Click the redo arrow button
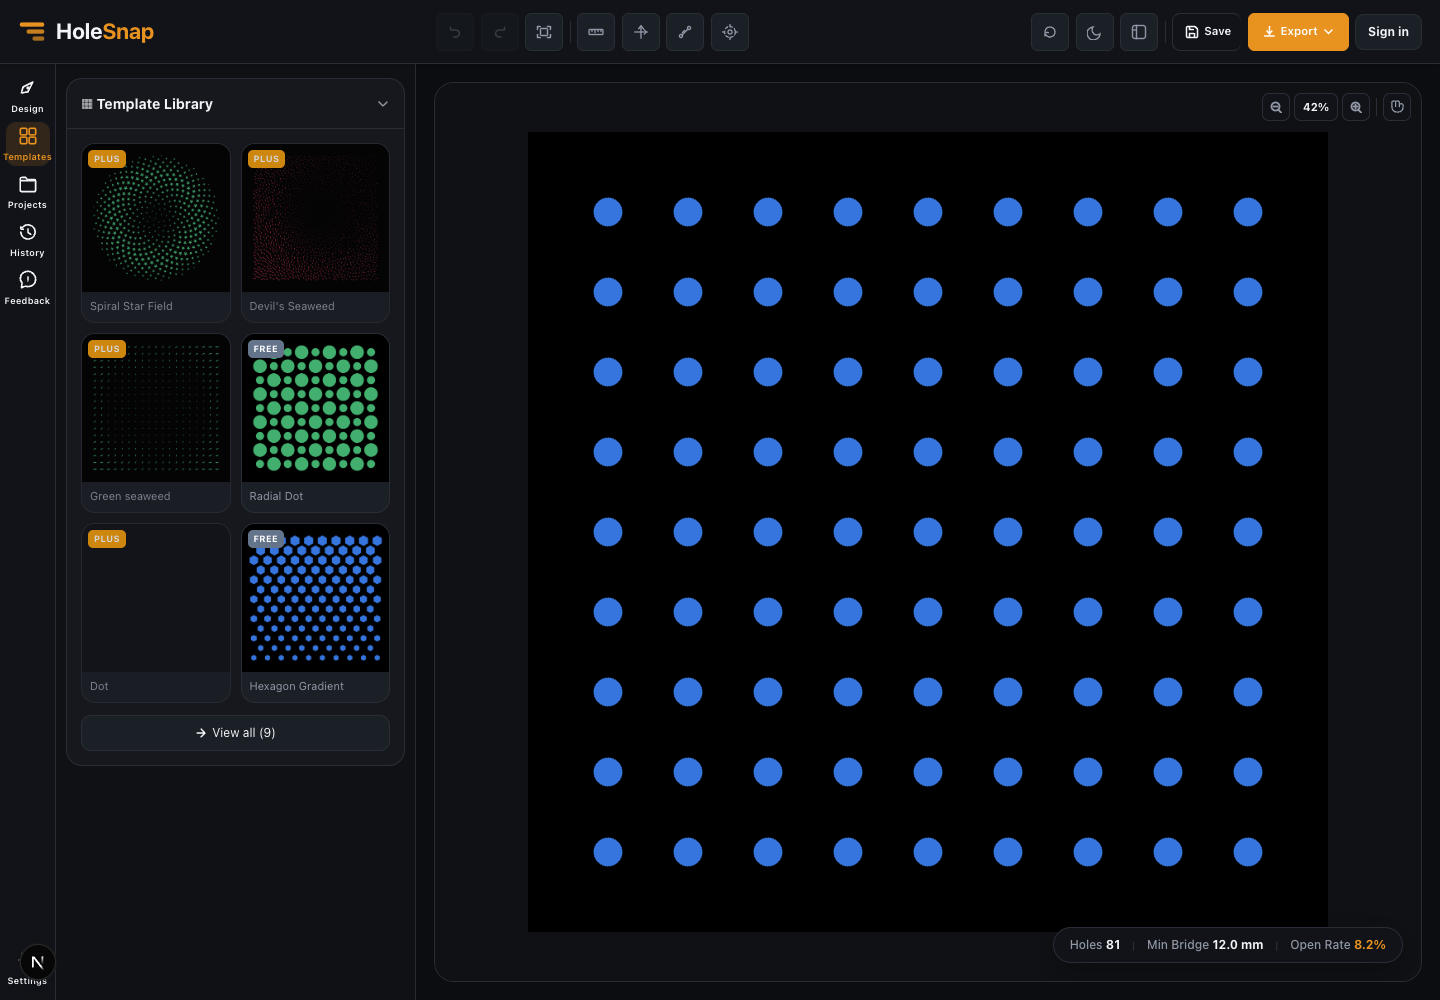1440x1000 pixels. click(500, 32)
